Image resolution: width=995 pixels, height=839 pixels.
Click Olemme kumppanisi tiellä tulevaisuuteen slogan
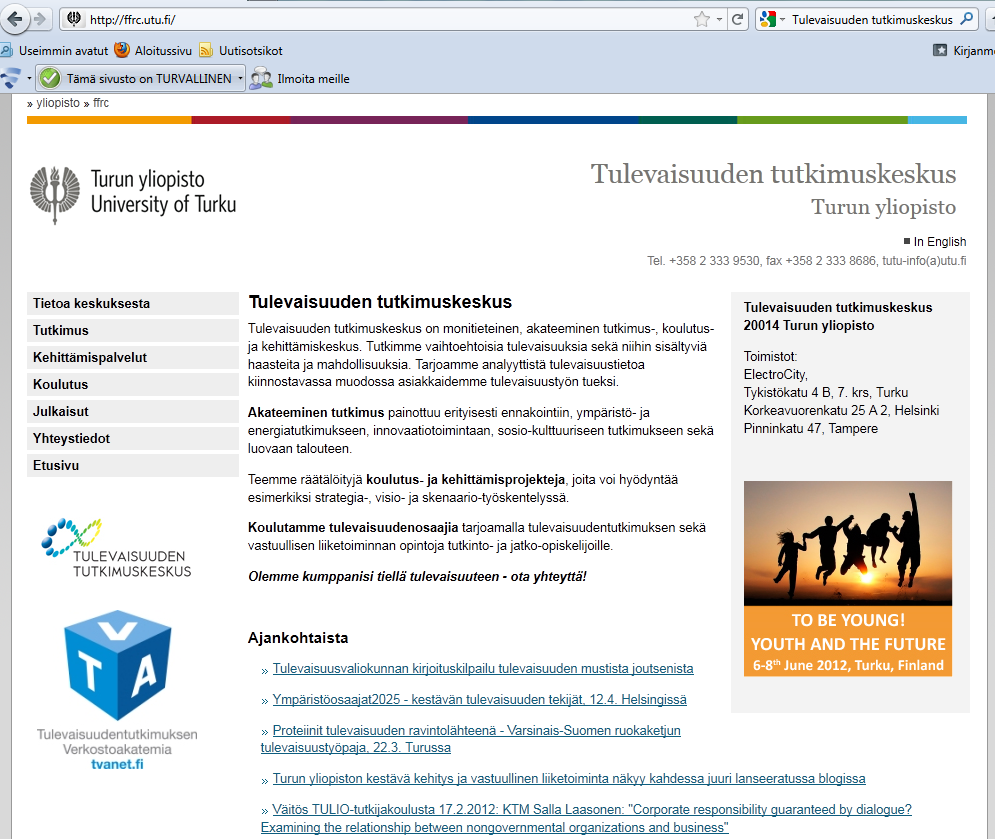[x=417, y=576]
